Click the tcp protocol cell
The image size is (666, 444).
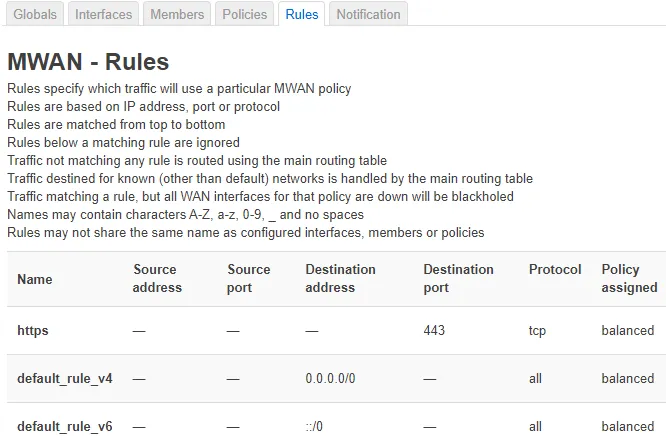537,330
